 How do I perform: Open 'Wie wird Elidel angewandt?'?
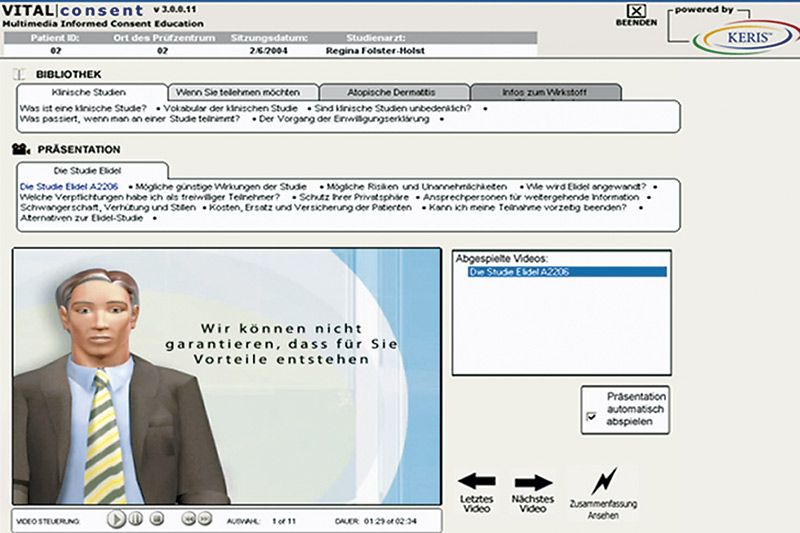(586, 187)
